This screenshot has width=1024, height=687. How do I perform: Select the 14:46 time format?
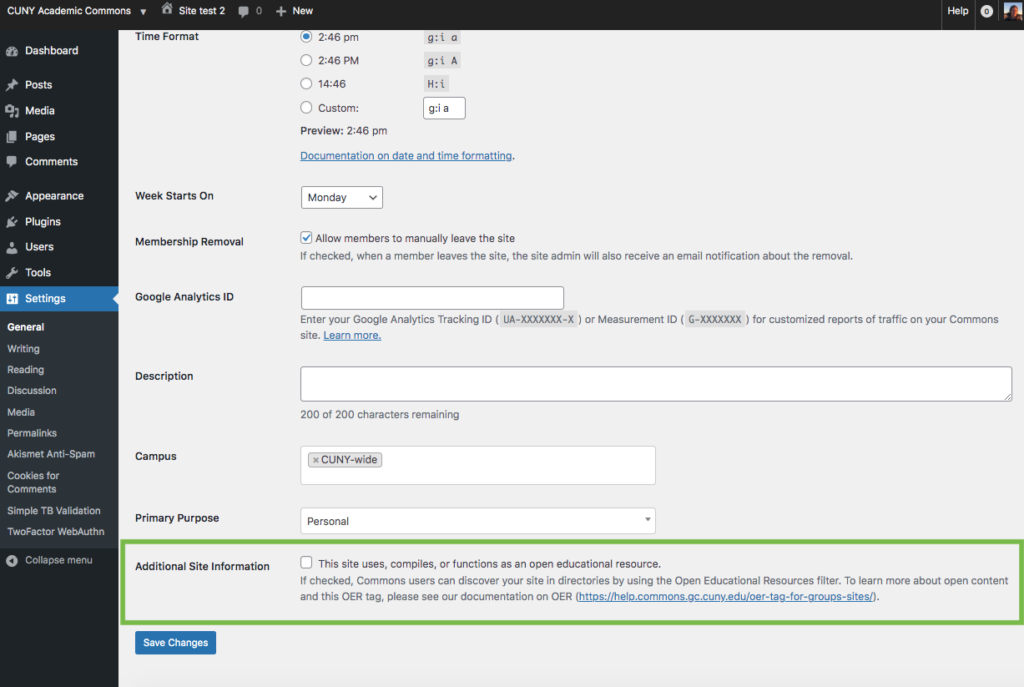tap(306, 84)
